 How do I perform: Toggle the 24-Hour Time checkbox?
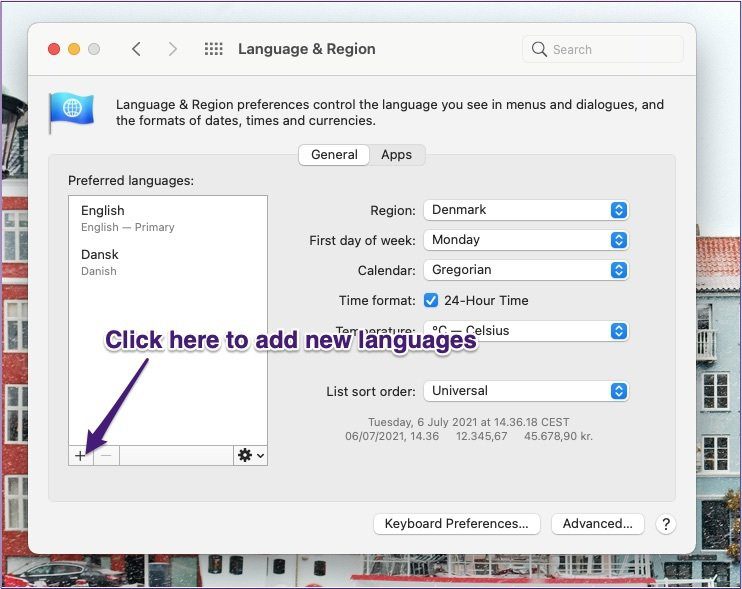click(431, 300)
